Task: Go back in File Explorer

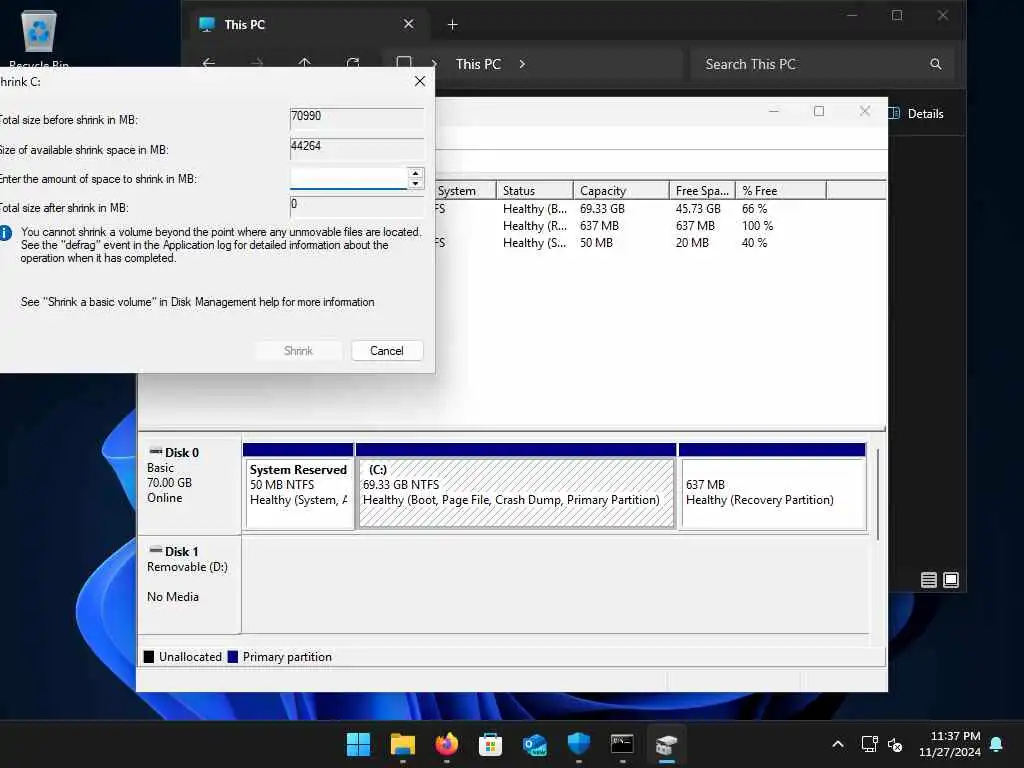Action: pyautogui.click(x=209, y=63)
